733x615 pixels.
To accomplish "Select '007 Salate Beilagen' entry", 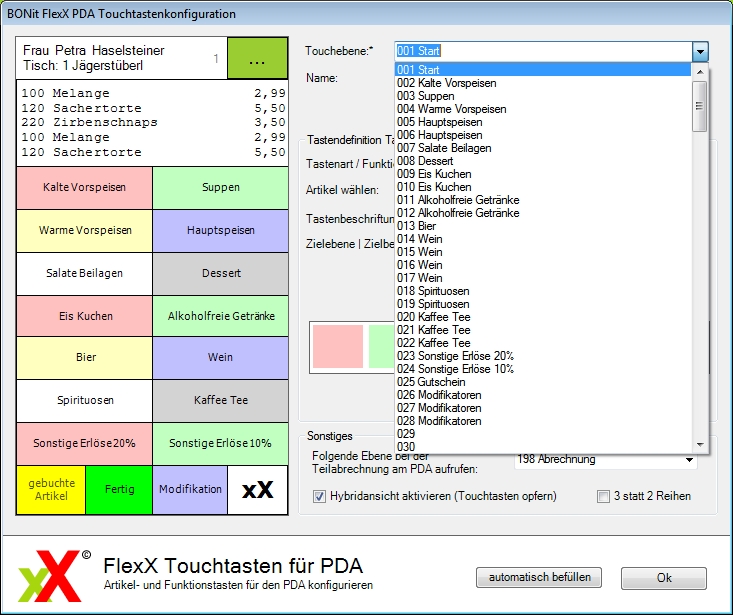I will pyautogui.click(x=542, y=148).
